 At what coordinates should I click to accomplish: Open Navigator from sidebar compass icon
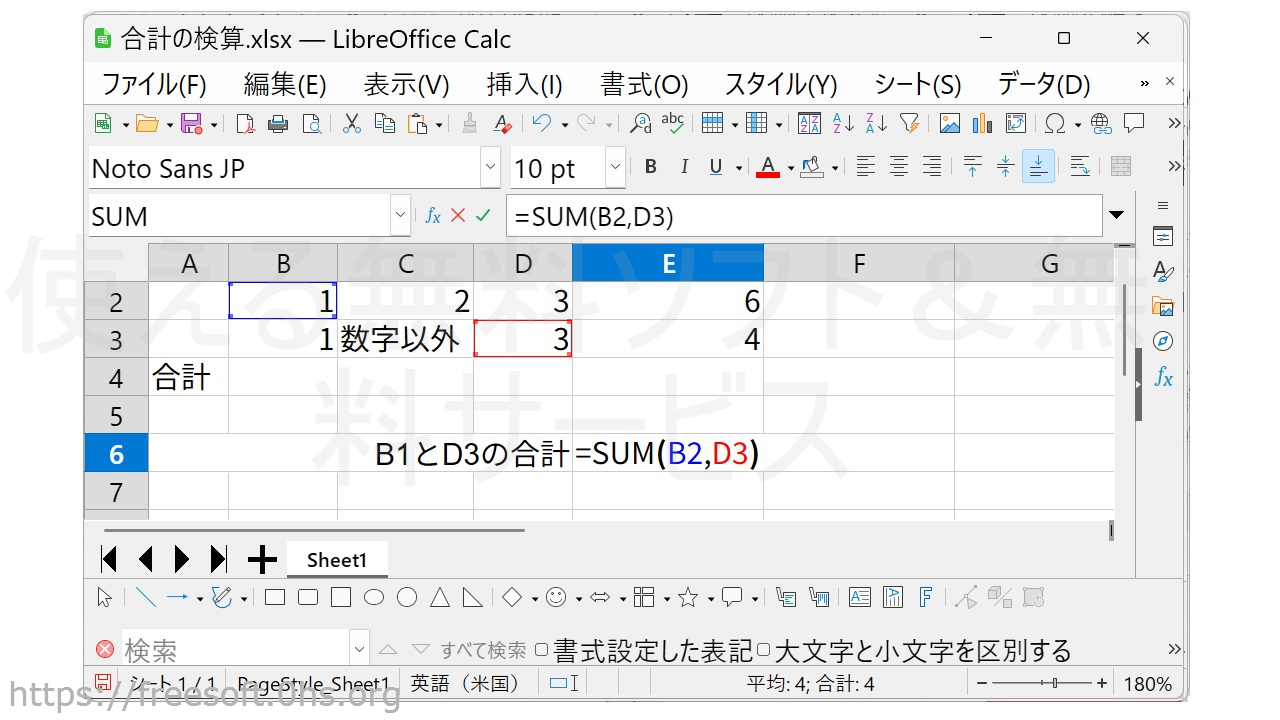1162,341
